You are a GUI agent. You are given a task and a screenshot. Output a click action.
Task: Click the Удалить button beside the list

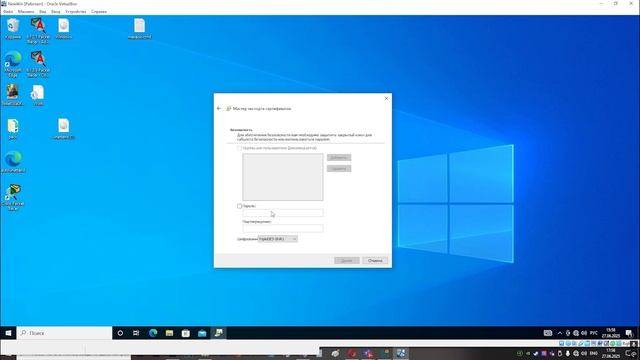tap(339, 169)
